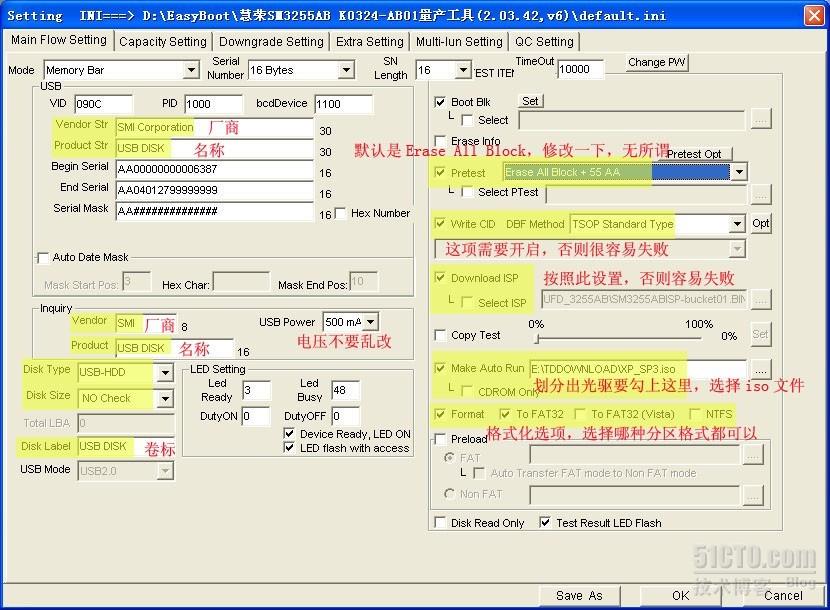Click browse button in Boot Blk Select row

pyautogui.click(x=761, y=119)
